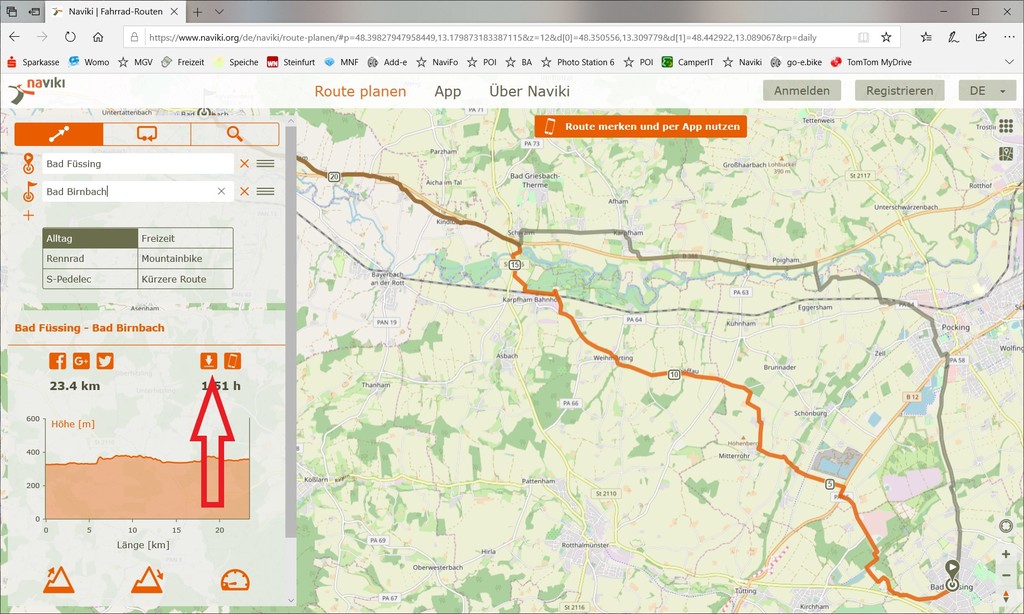Open the App menu item
This screenshot has width=1024, height=614.
coord(448,91)
